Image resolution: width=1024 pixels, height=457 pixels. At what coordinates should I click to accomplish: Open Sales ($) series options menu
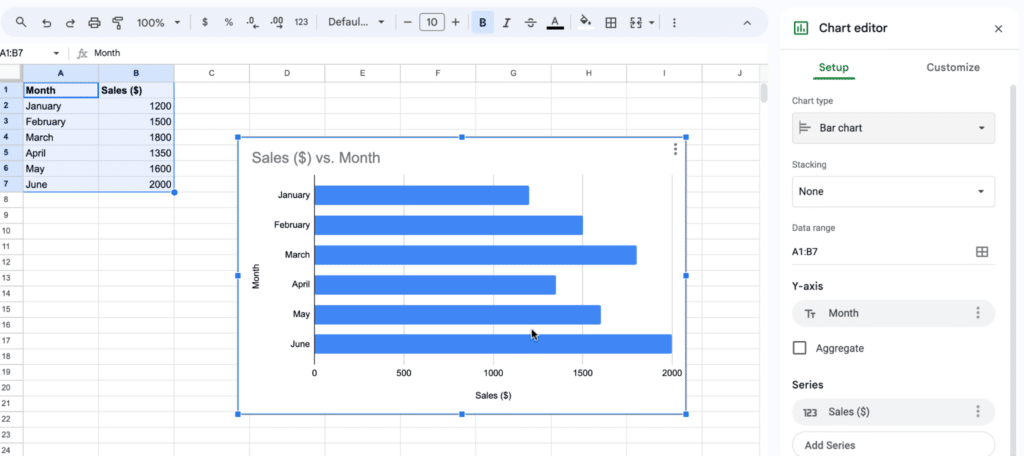[978, 411]
